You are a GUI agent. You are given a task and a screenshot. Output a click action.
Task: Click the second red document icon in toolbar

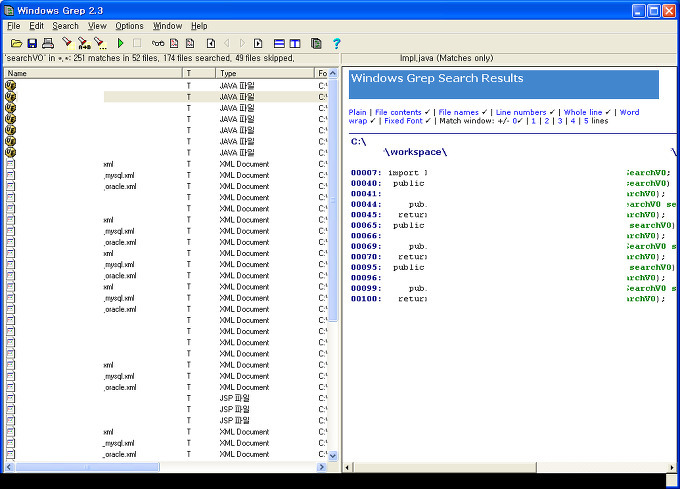190,43
